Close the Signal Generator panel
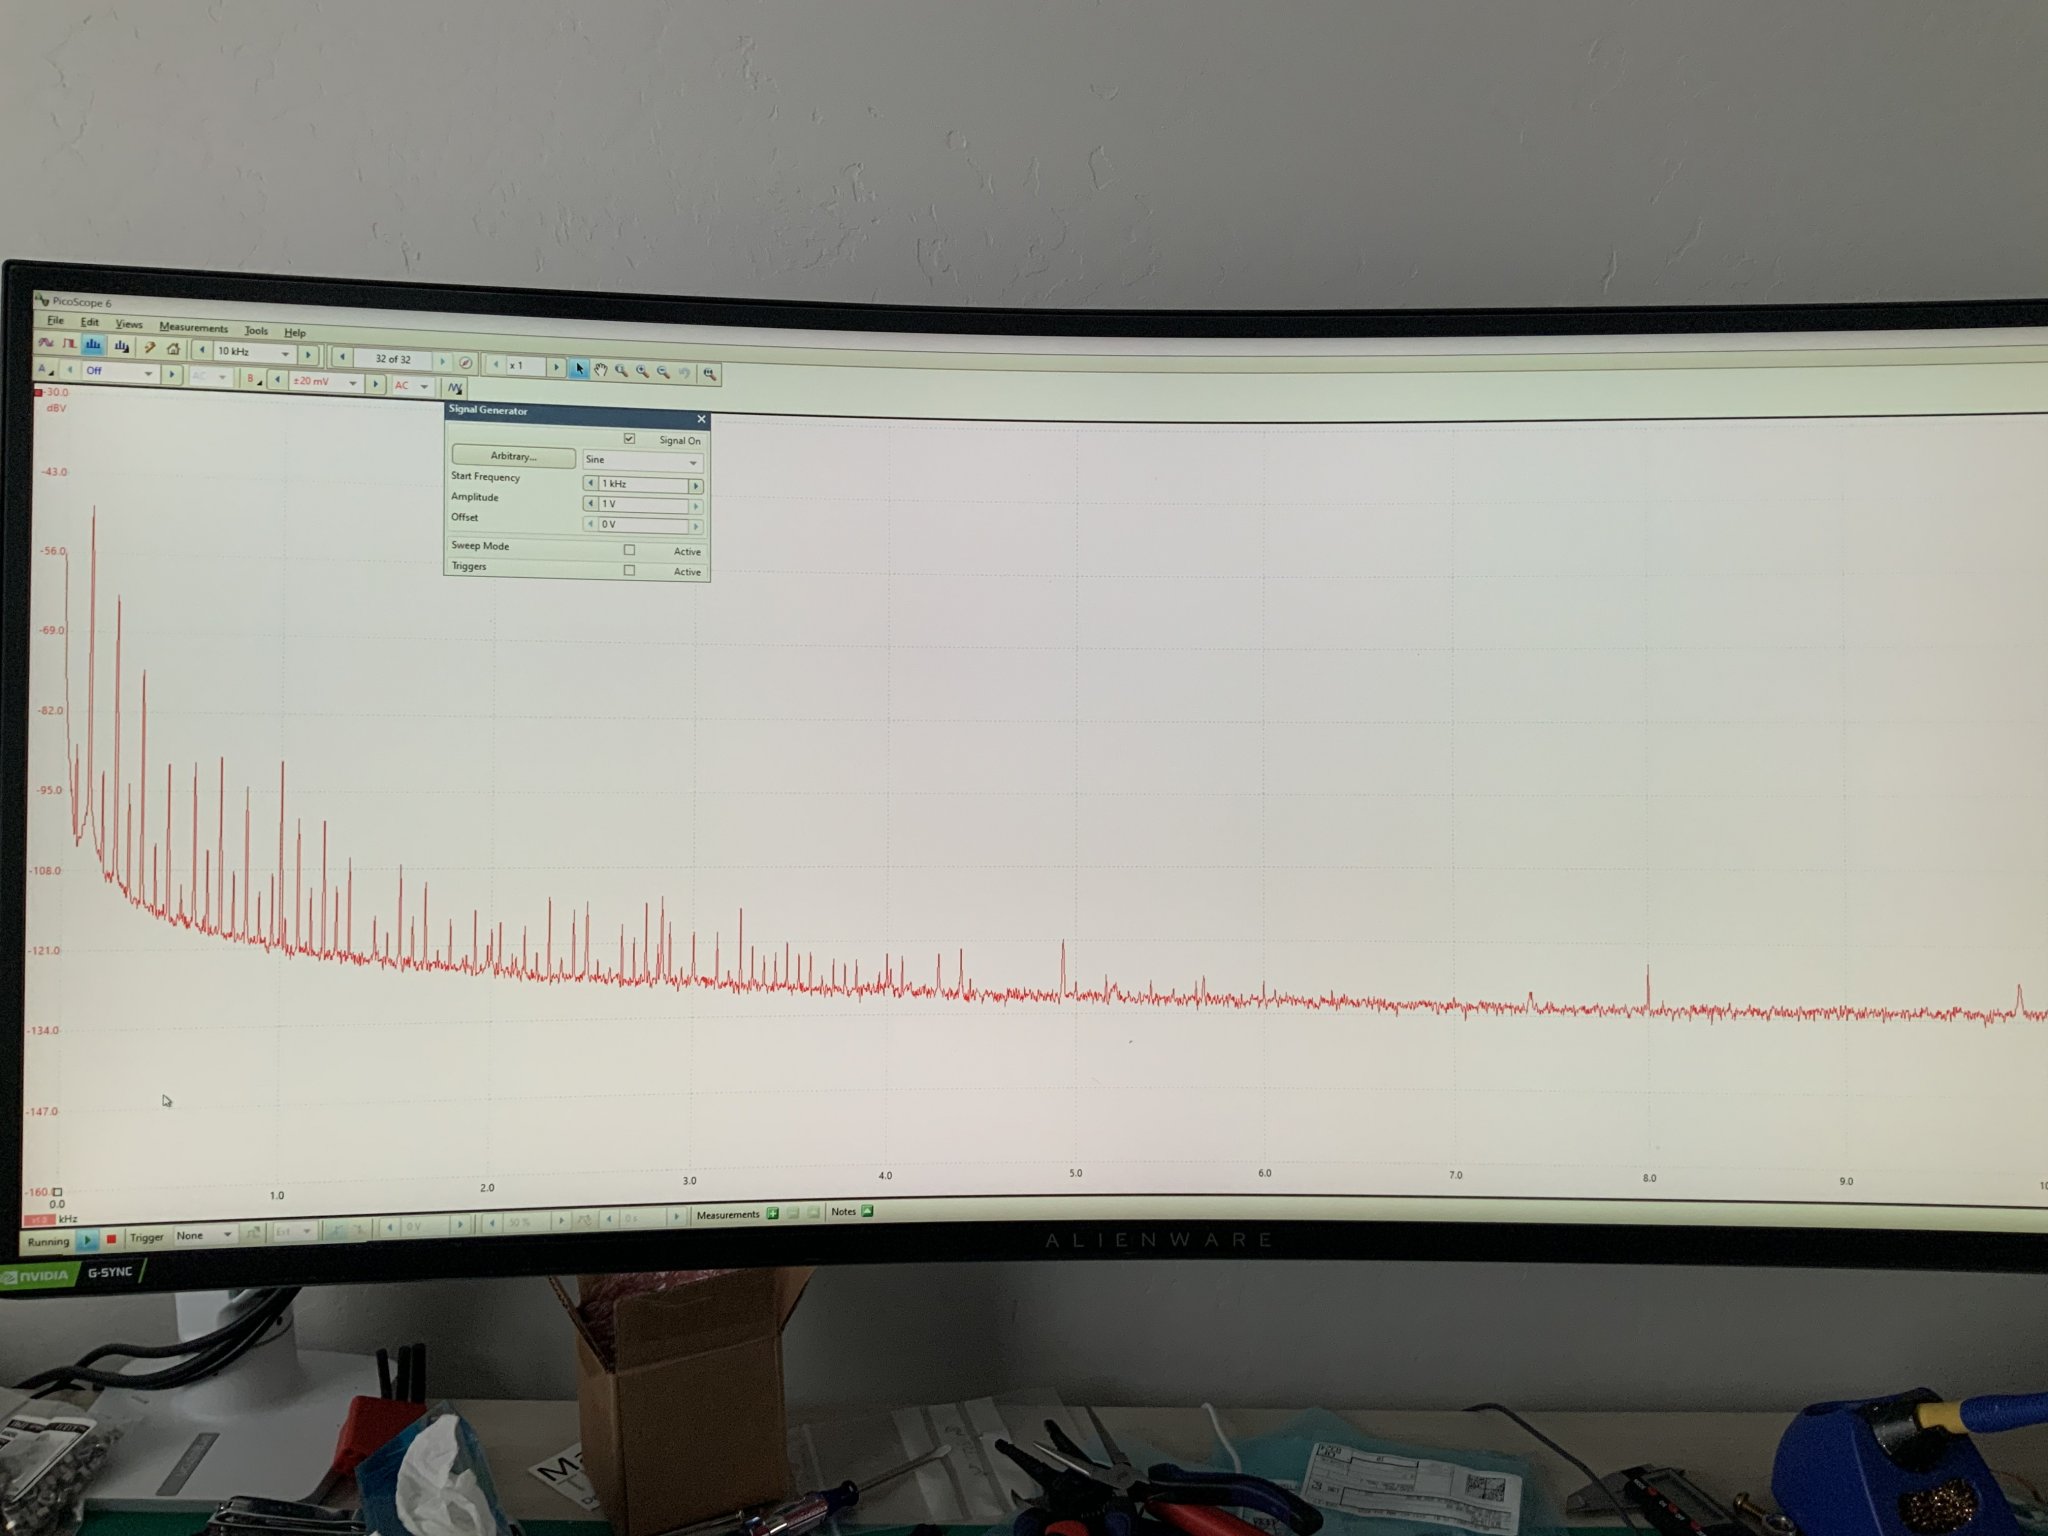This screenshot has height=1536, width=2048. (x=701, y=419)
